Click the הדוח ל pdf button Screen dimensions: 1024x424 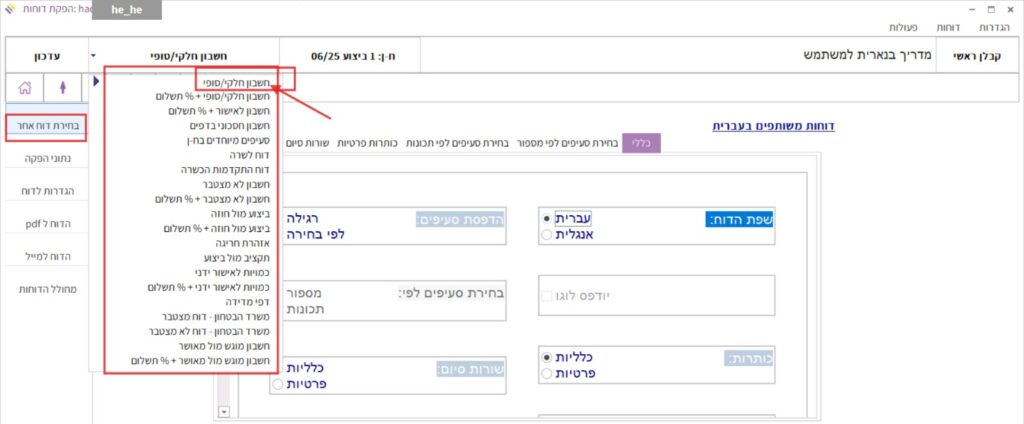click(44, 223)
